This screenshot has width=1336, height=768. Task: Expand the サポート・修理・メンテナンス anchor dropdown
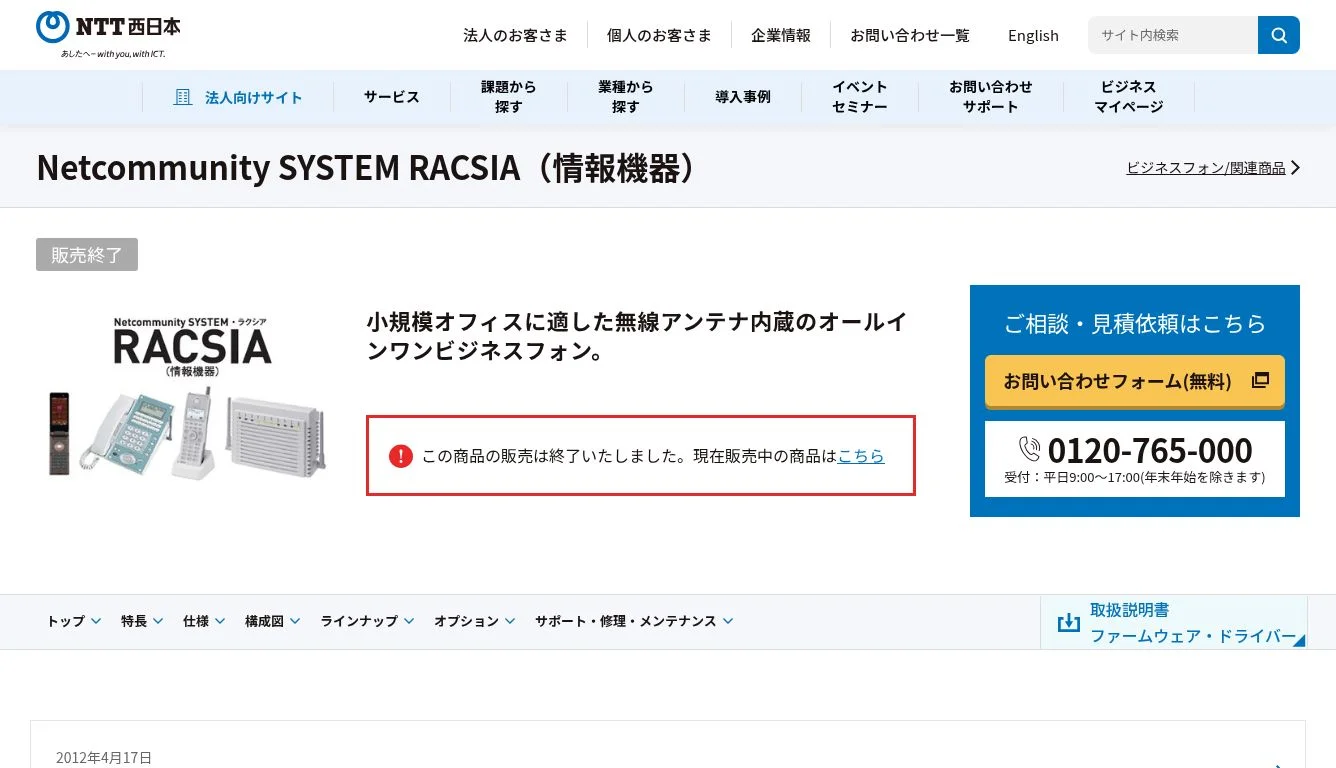[x=634, y=621]
